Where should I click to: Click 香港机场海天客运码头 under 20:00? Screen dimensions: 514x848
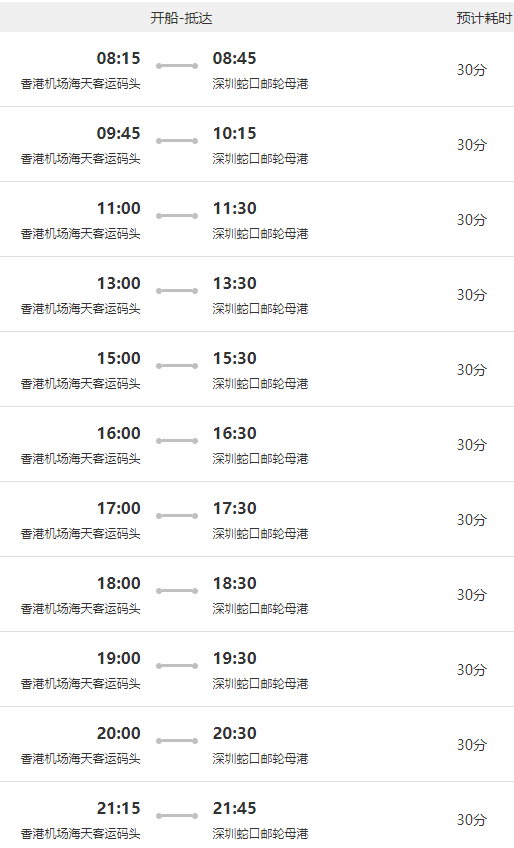81,759
